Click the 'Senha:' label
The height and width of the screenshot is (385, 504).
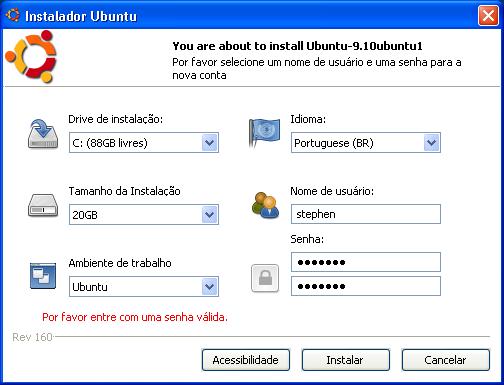click(x=307, y=239)
